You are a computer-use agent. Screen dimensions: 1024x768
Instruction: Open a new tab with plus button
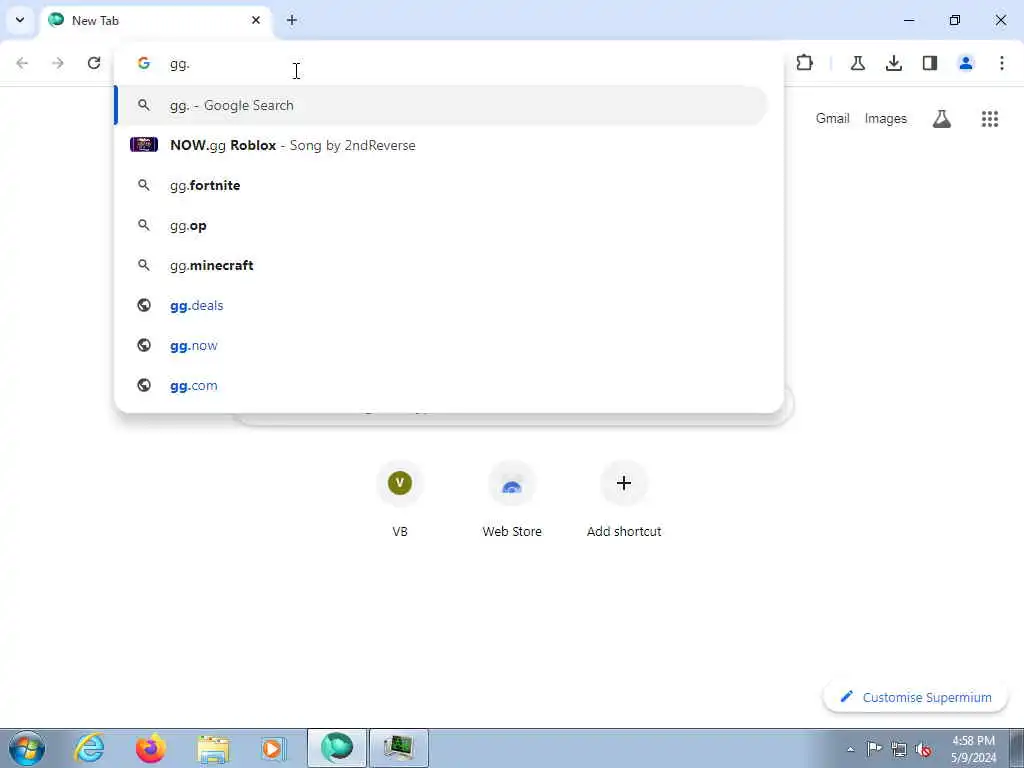tap(292, 20)
